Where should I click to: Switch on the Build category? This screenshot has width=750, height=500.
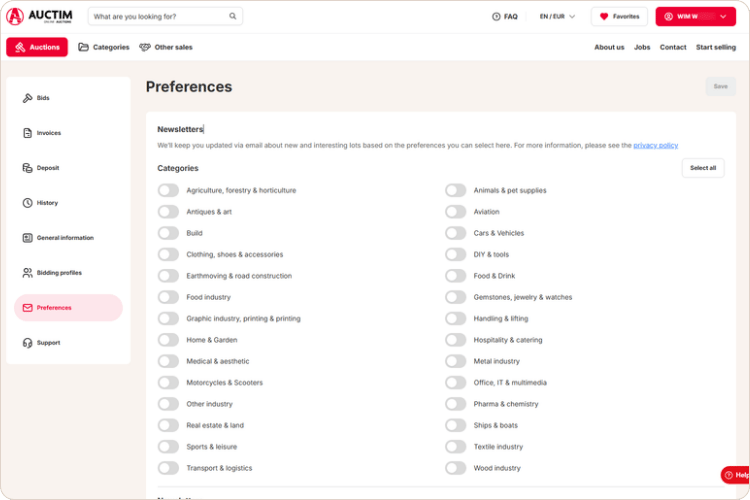(x=168, y=233)
